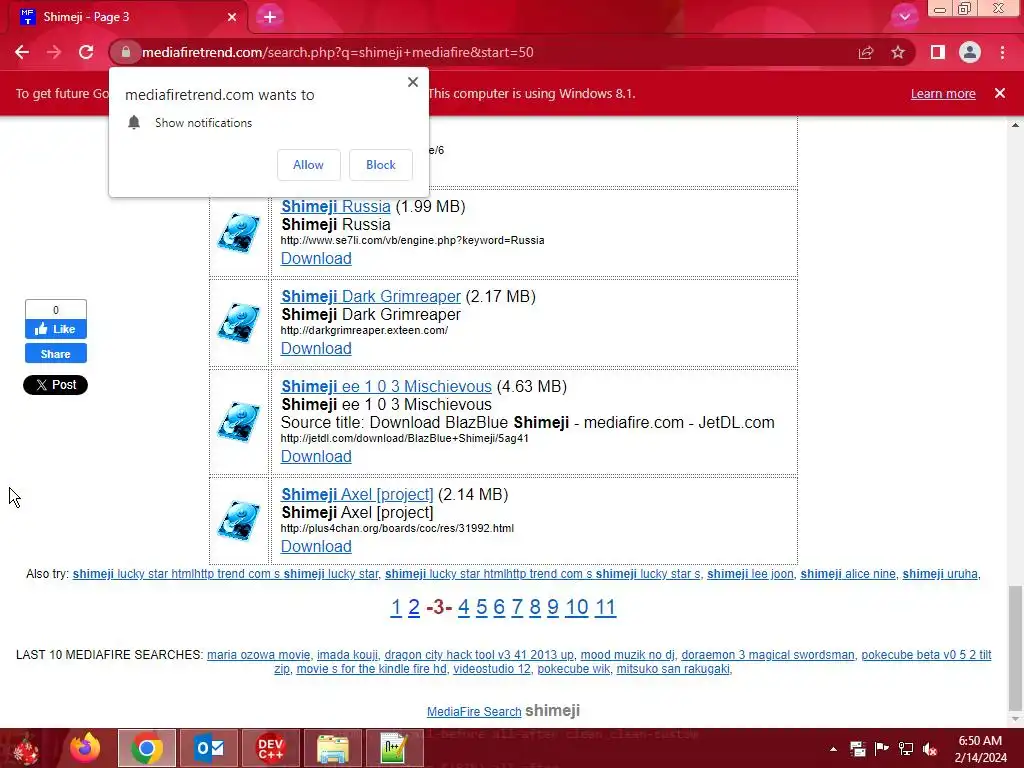Allow notifications from mediafiretrend.com

(x=308, y=165)
